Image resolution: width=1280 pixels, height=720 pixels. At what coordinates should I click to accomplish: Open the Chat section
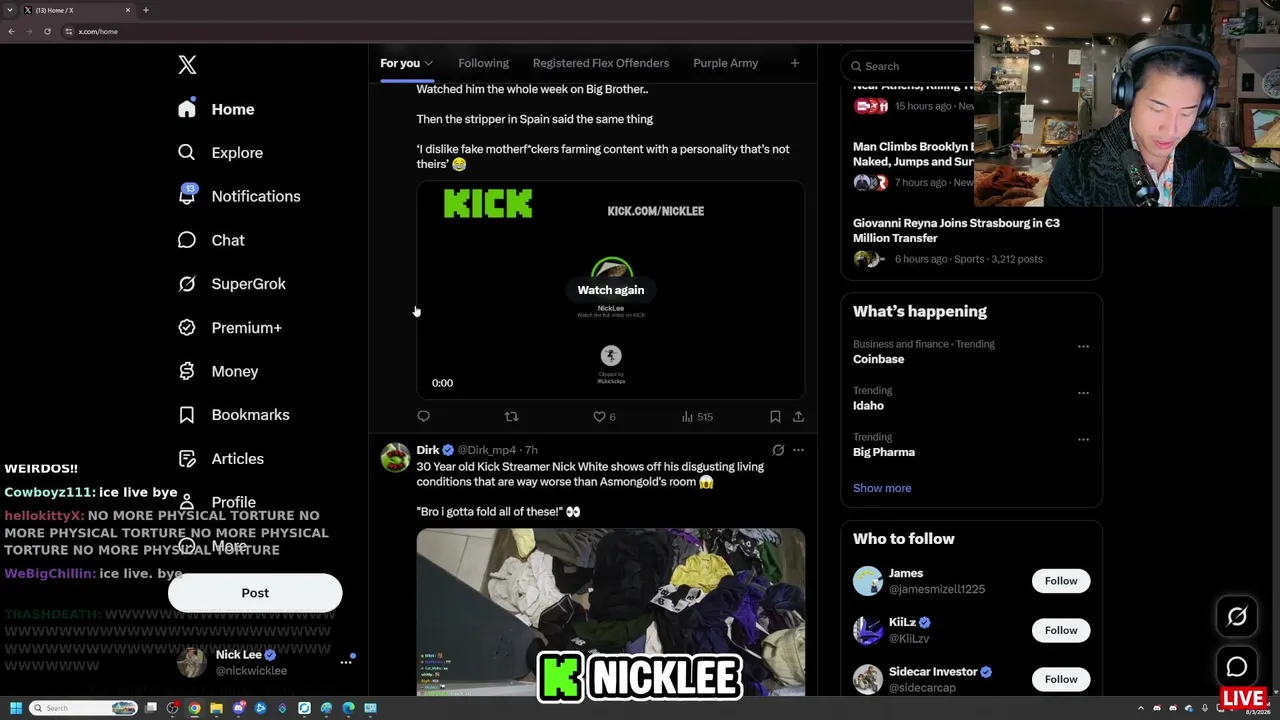pos(211,240)
